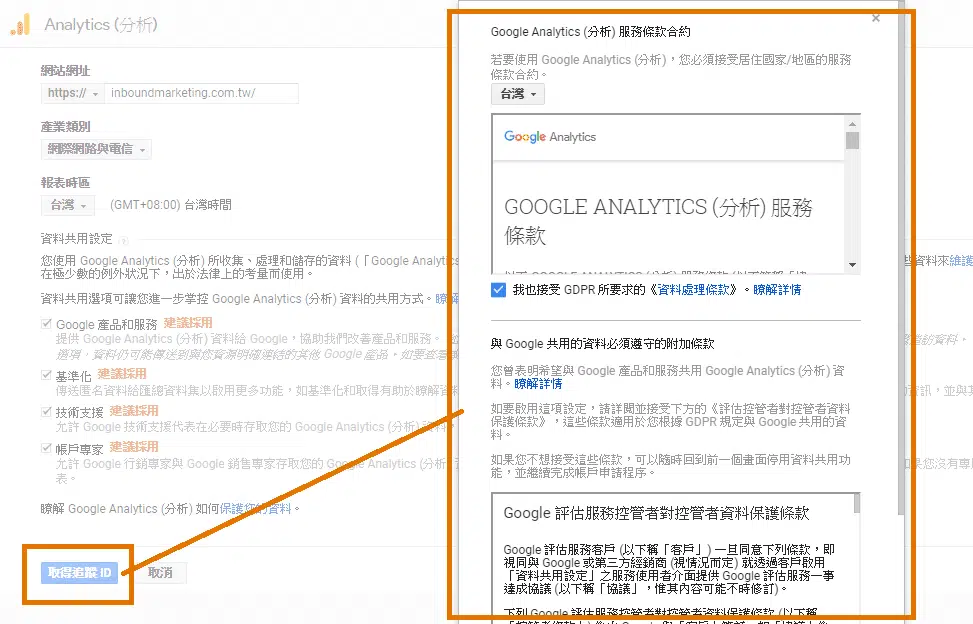The image size is (973, 624).
Task: Uncheck the GDPR 資料處理條款 acceptance checkbox
Action: (x=498, y=290)
